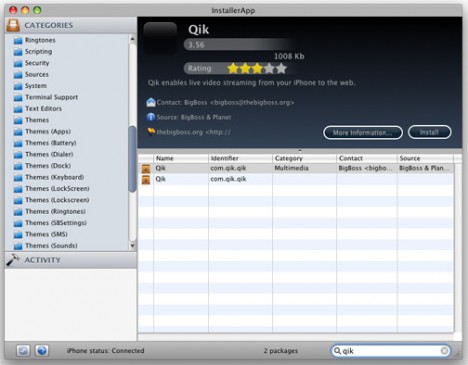The height and width of the screenshot is (365, 468).
Task: Open the Themes (Apps) category
Action: 48,132
